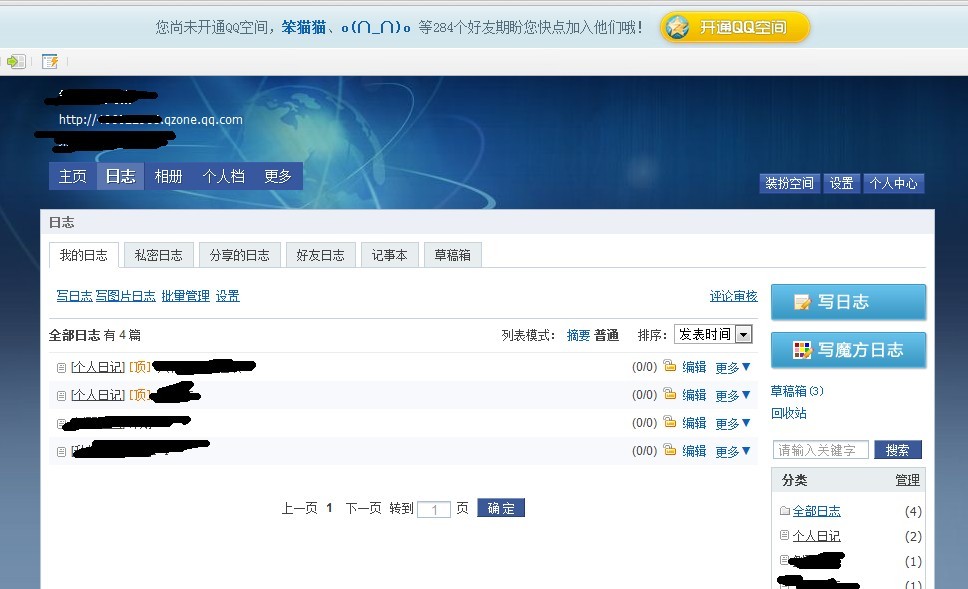Click lock icon in first journal row
Screen dimensions: 968x589
[x=670, y=366]
